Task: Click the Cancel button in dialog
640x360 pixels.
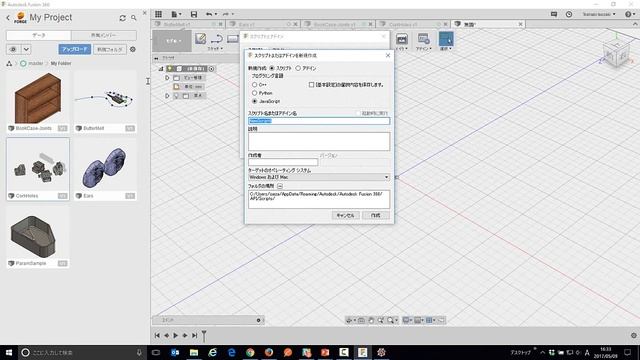Action: 345,215
